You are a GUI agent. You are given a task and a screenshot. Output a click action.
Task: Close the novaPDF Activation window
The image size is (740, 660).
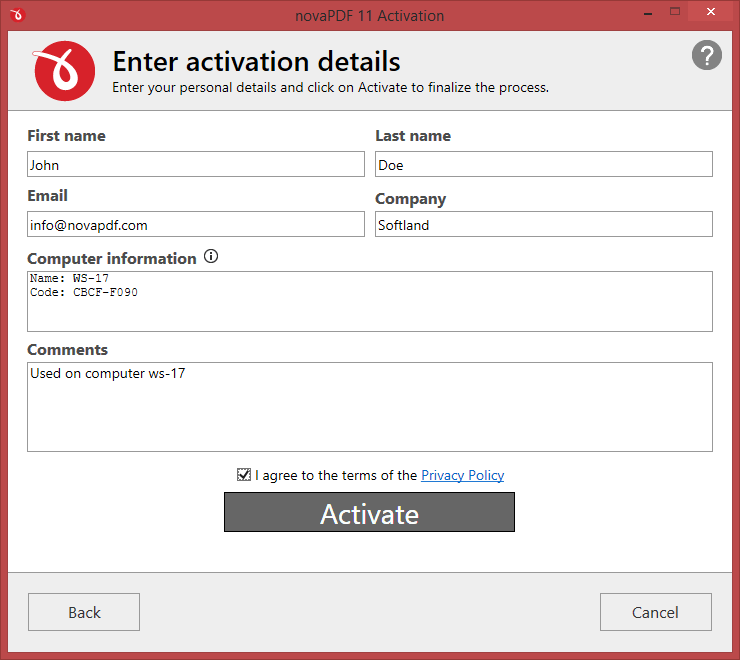[711, 12]
